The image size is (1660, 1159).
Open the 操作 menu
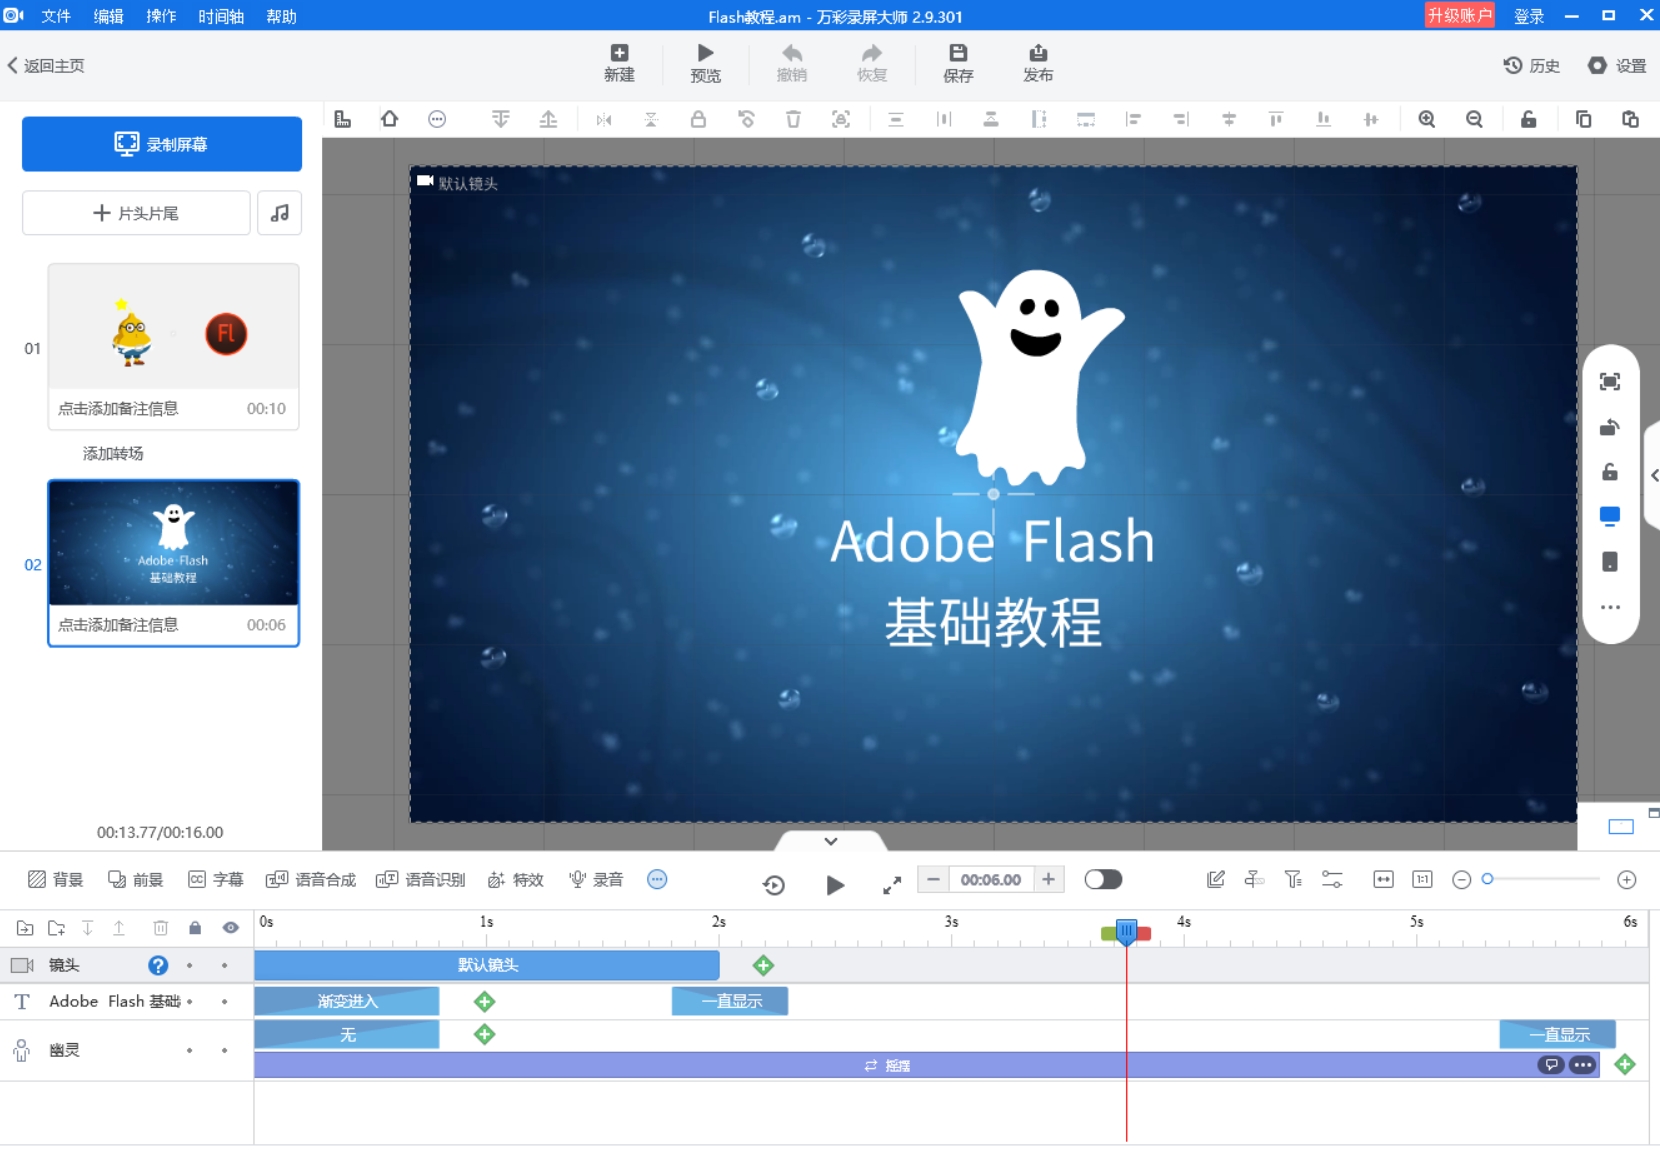[161, 16]
